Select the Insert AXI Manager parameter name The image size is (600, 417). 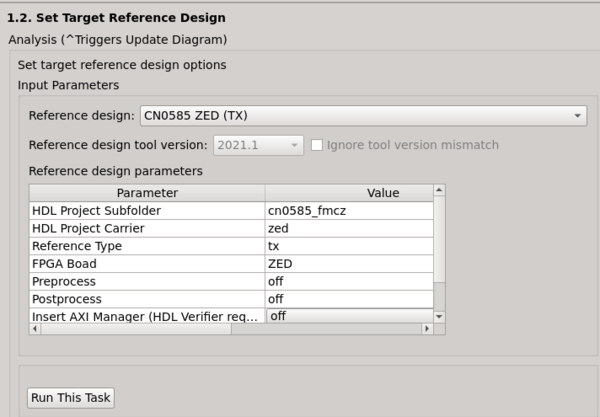click(x=147, y=316)
